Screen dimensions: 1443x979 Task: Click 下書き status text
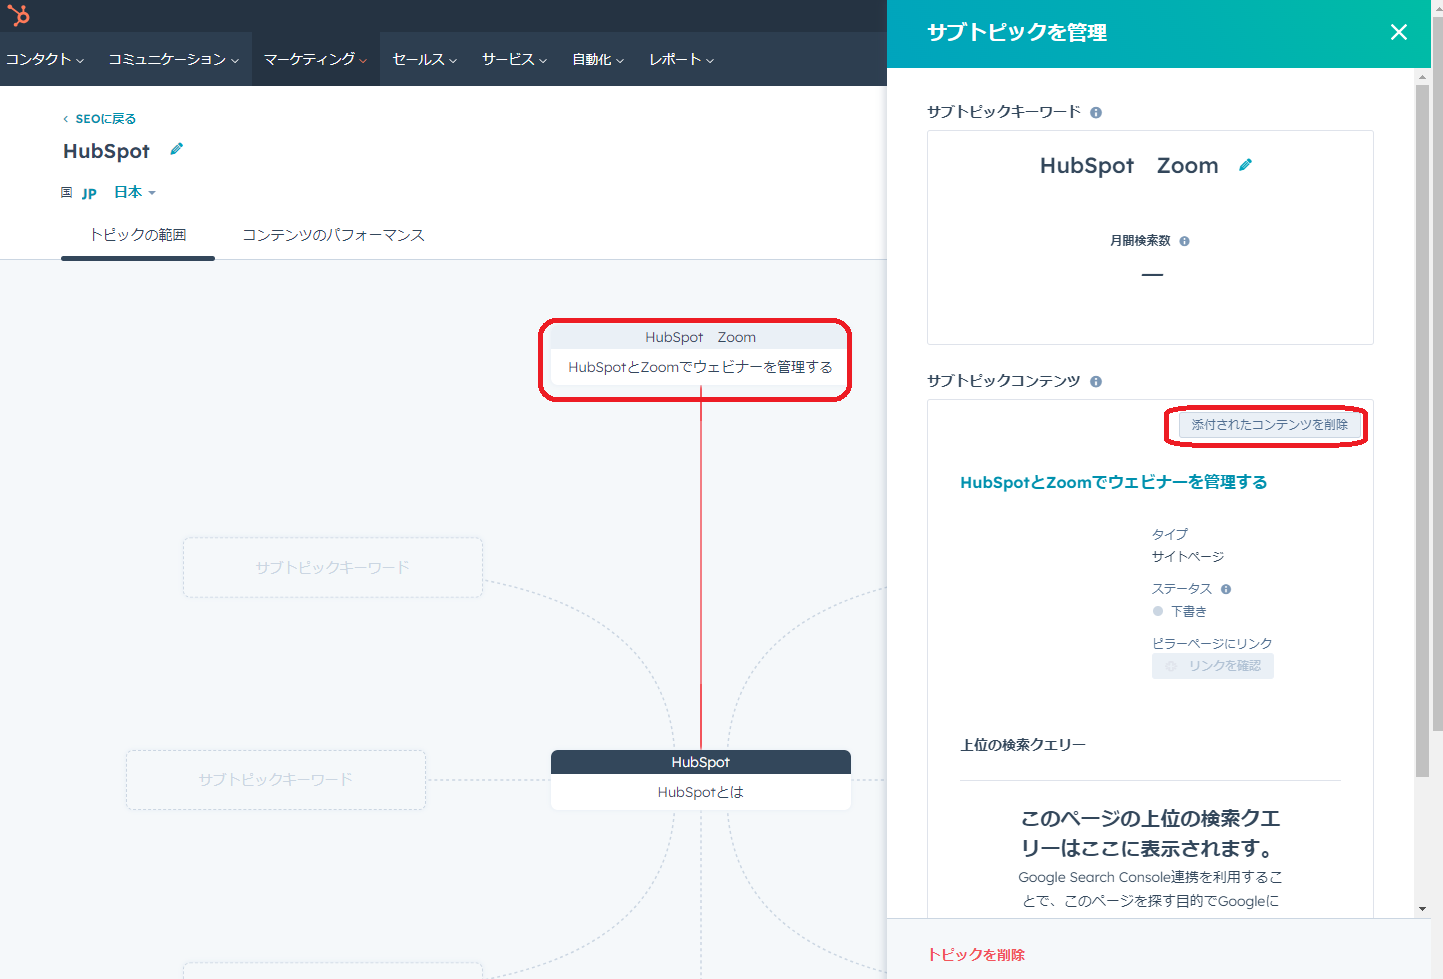click(1189, 612)
